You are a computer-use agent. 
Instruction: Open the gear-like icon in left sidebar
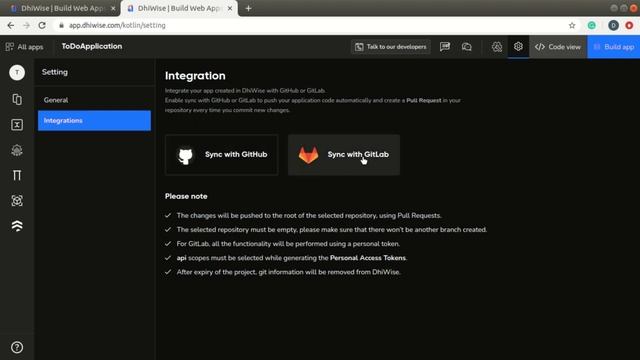click(x=17, y=150)
